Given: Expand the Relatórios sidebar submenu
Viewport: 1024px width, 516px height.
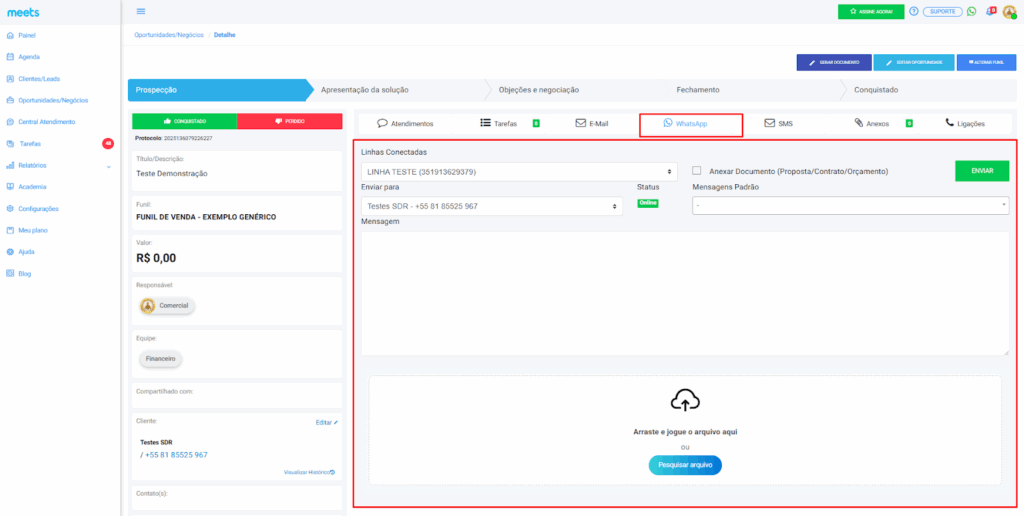Looking at the screenshot, I should [107, 166].
